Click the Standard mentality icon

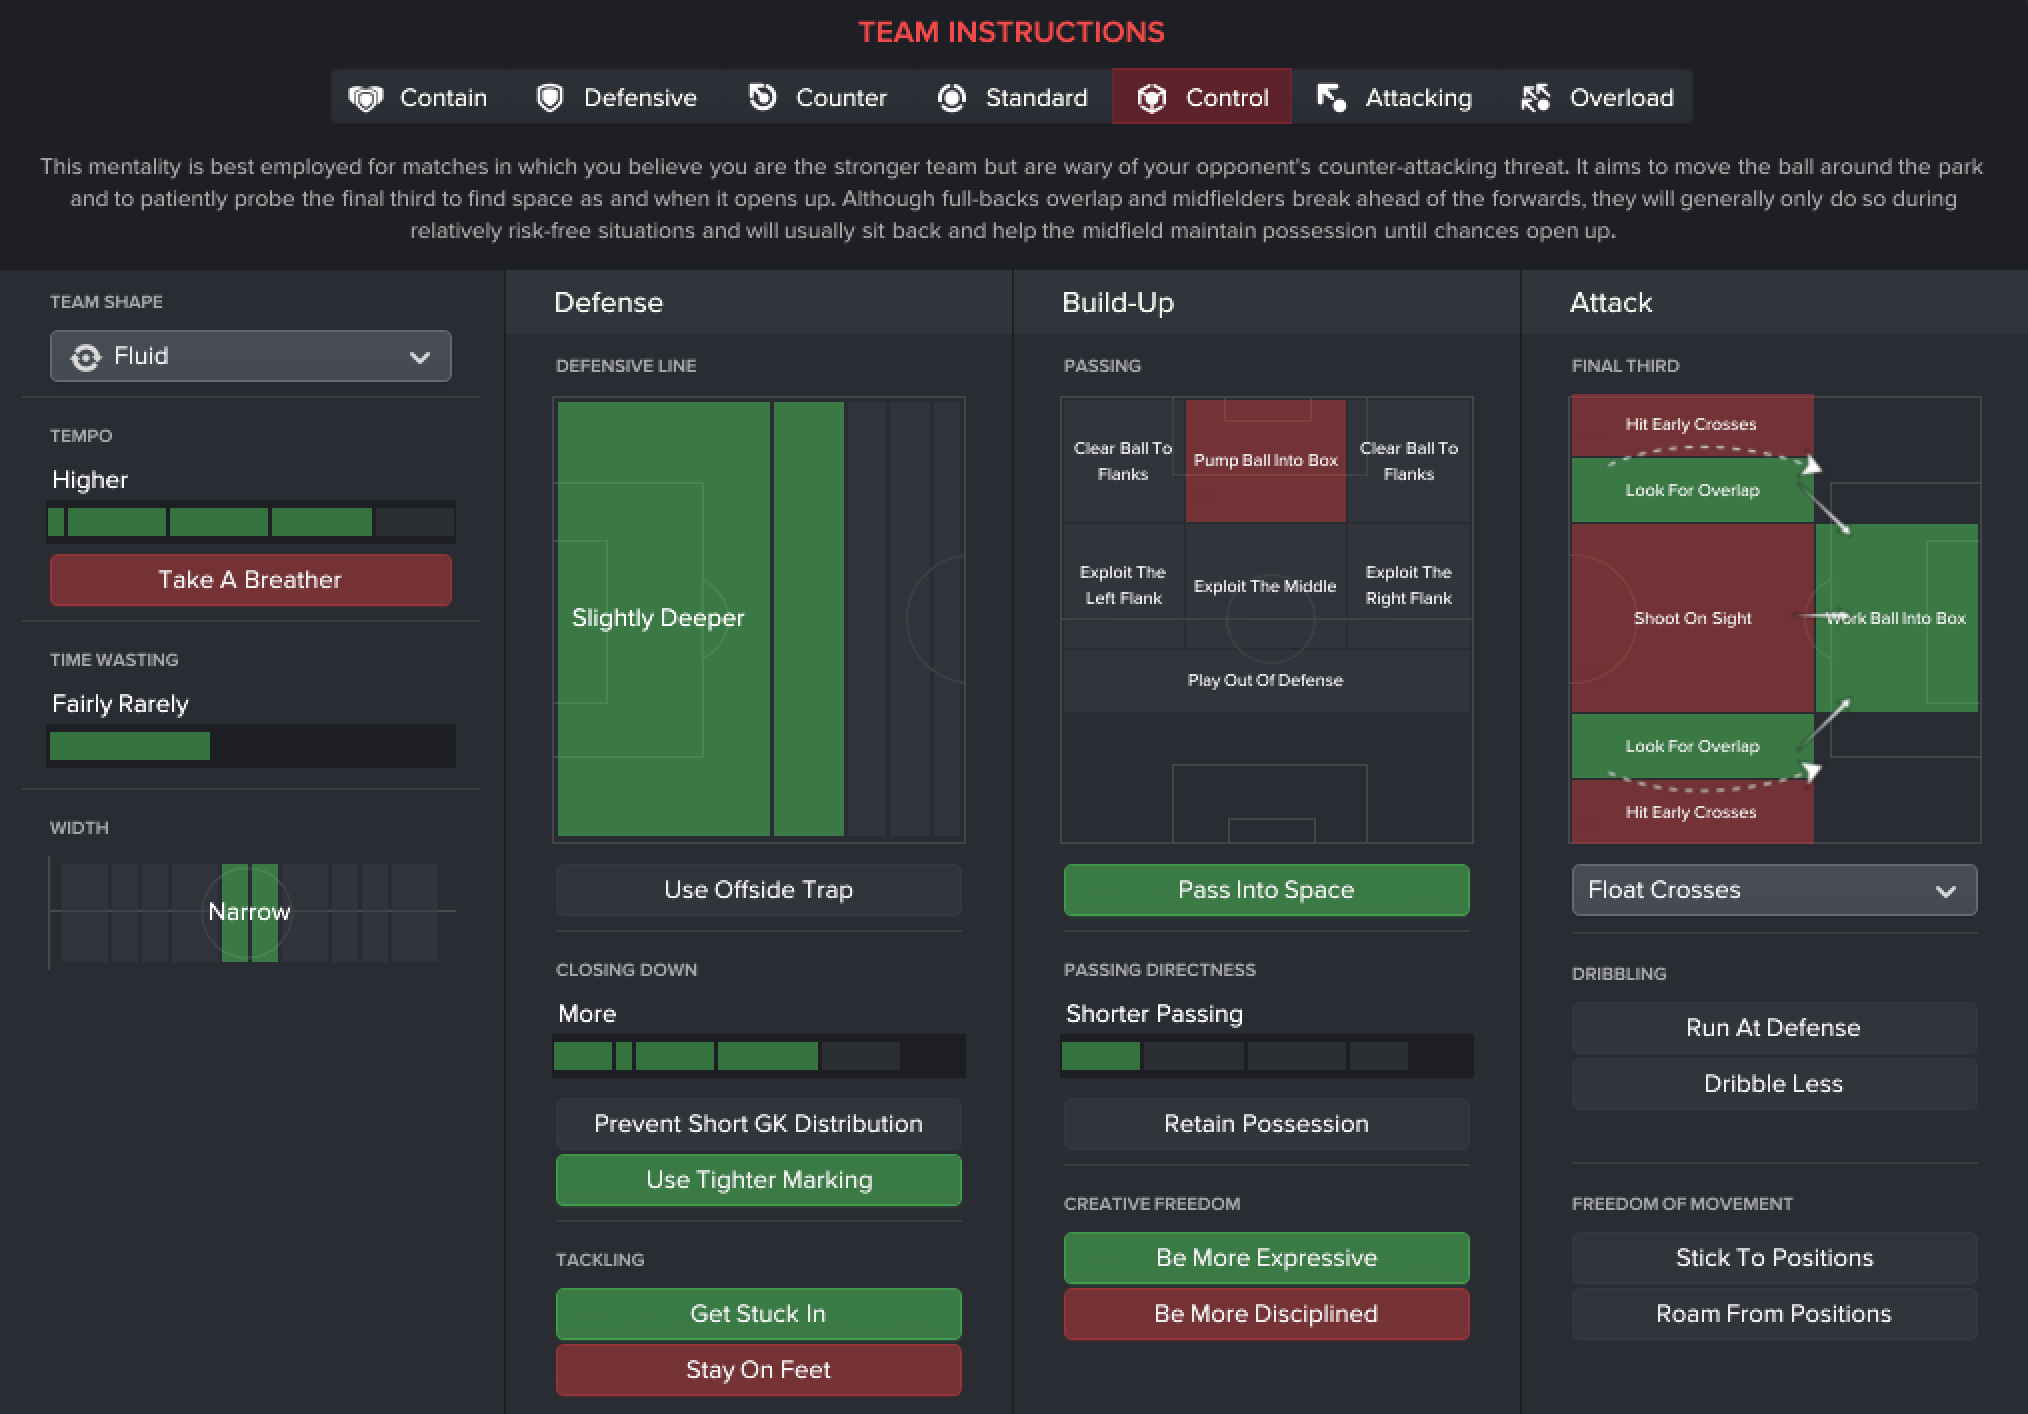coord(952,98)
